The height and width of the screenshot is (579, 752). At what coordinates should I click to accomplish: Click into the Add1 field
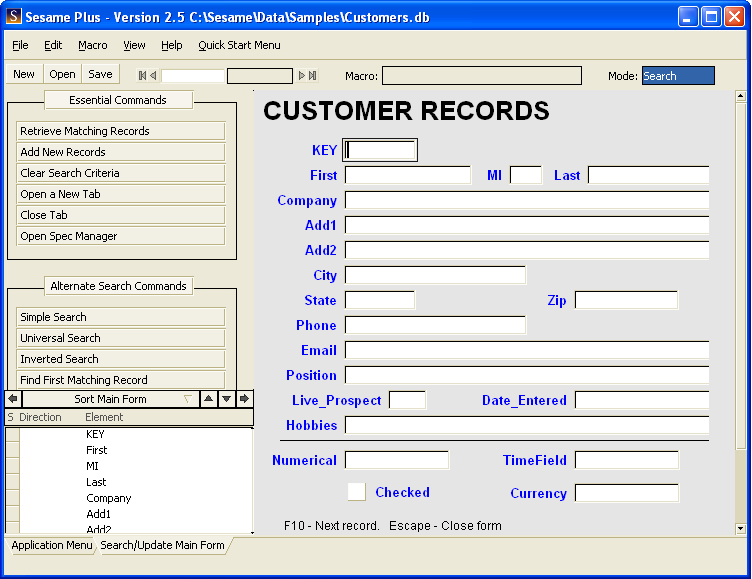tap(527, 225)
